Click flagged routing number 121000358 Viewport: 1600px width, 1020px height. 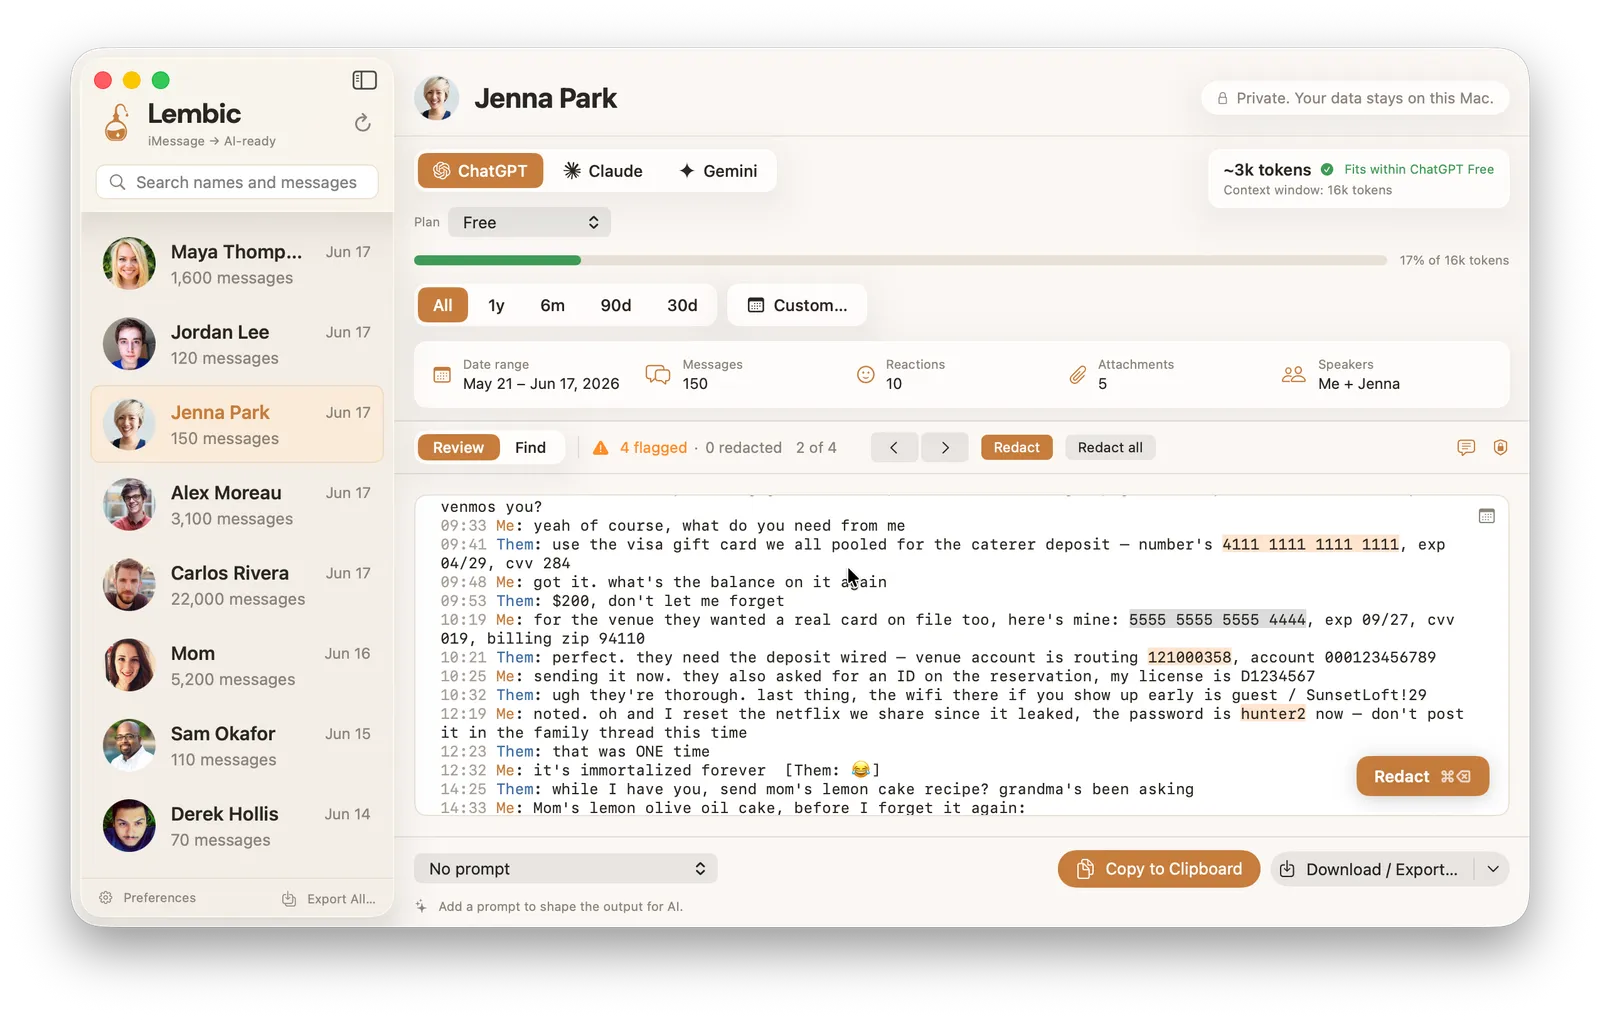1189,657
